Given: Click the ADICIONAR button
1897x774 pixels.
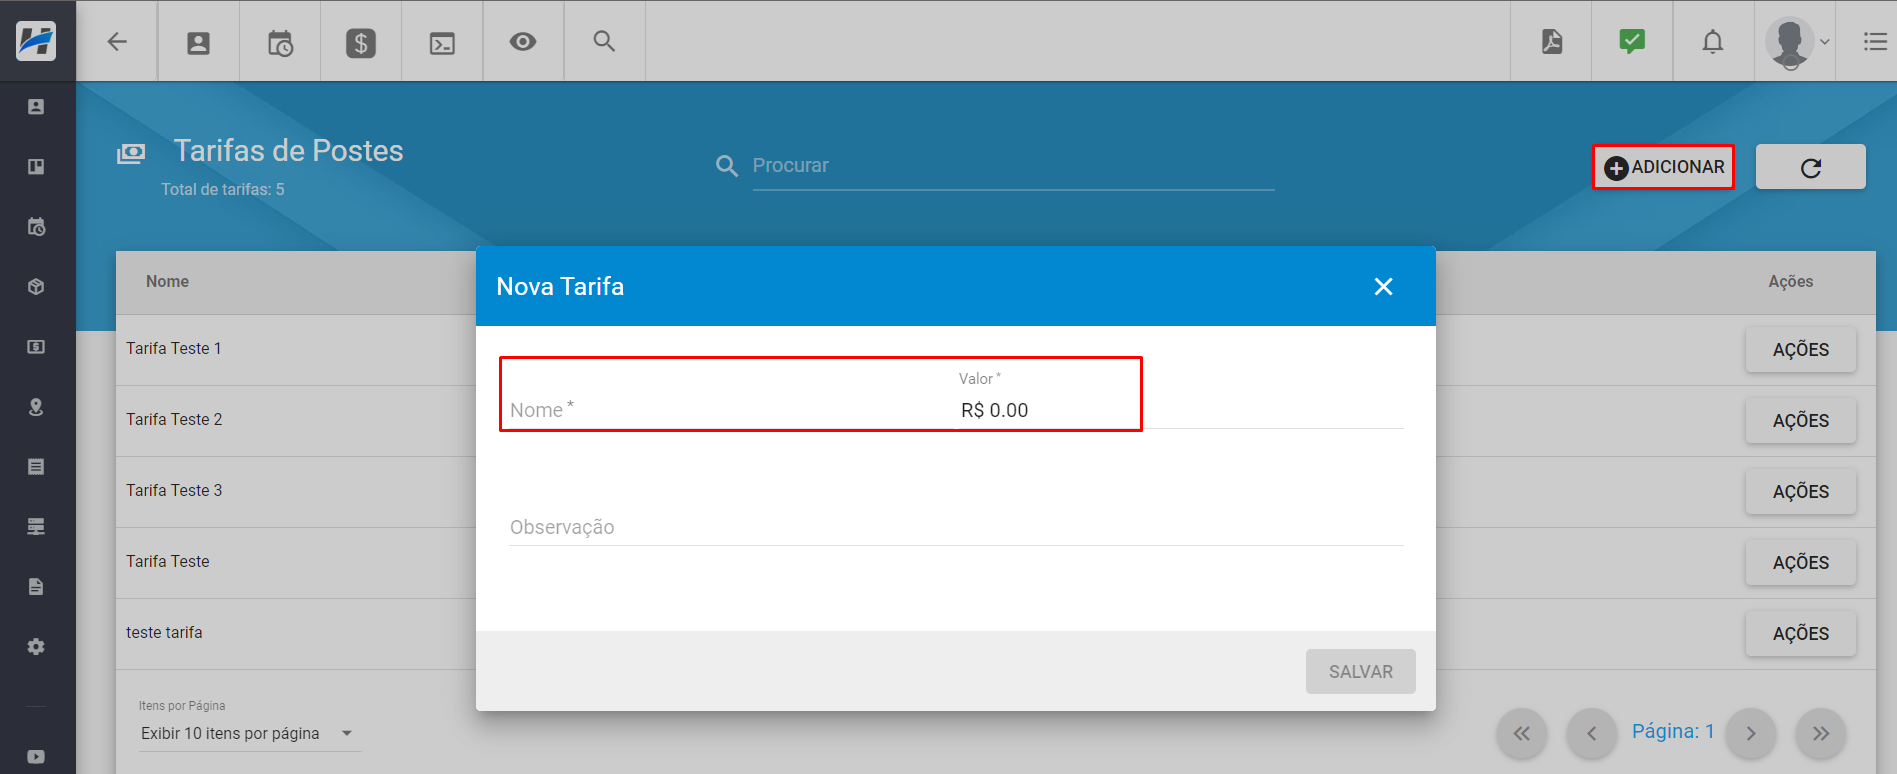Looking at the screenshot, I should coord(1663,167).
